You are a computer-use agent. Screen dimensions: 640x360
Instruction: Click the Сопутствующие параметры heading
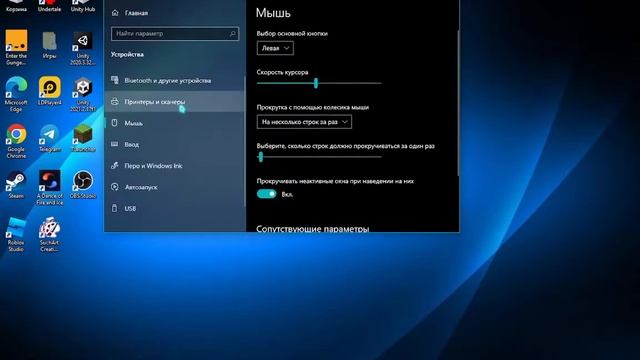pos(313,228)
